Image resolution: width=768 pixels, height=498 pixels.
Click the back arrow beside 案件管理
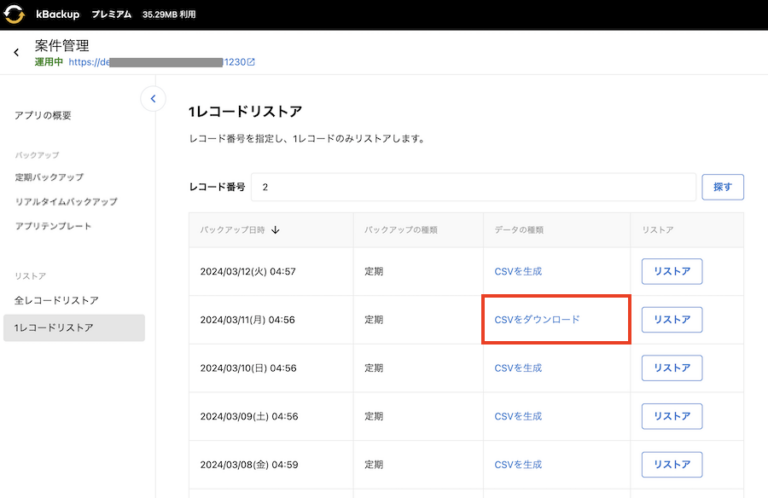coord(16,53)
